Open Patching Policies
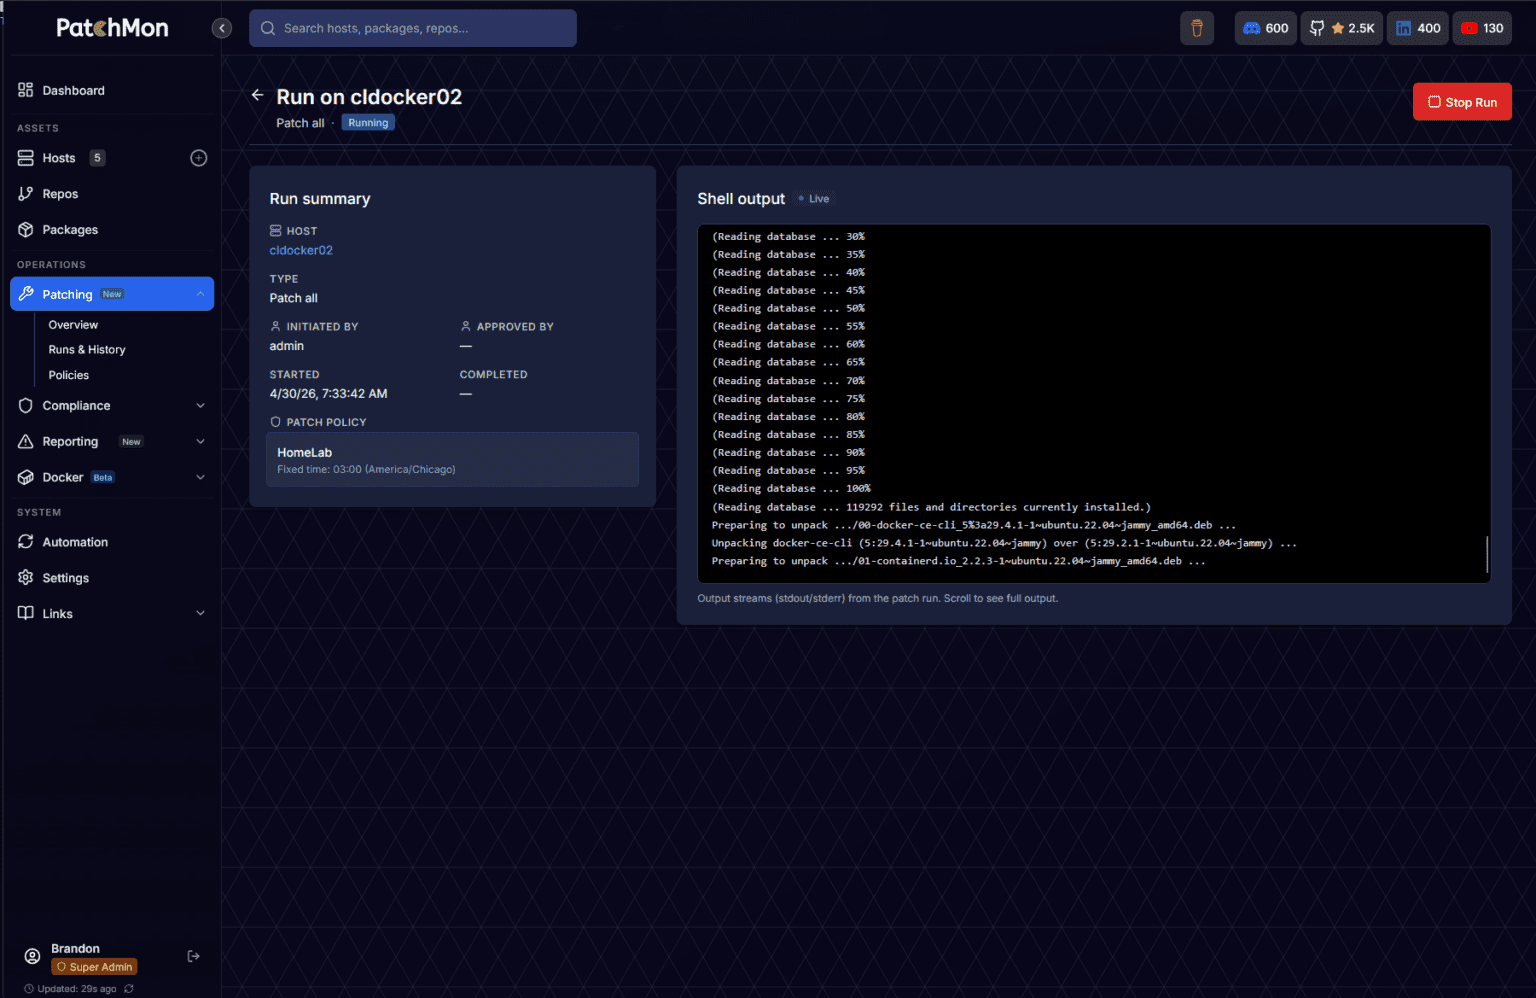Viewport: 1536px width, 998px height. coord(69,375)
